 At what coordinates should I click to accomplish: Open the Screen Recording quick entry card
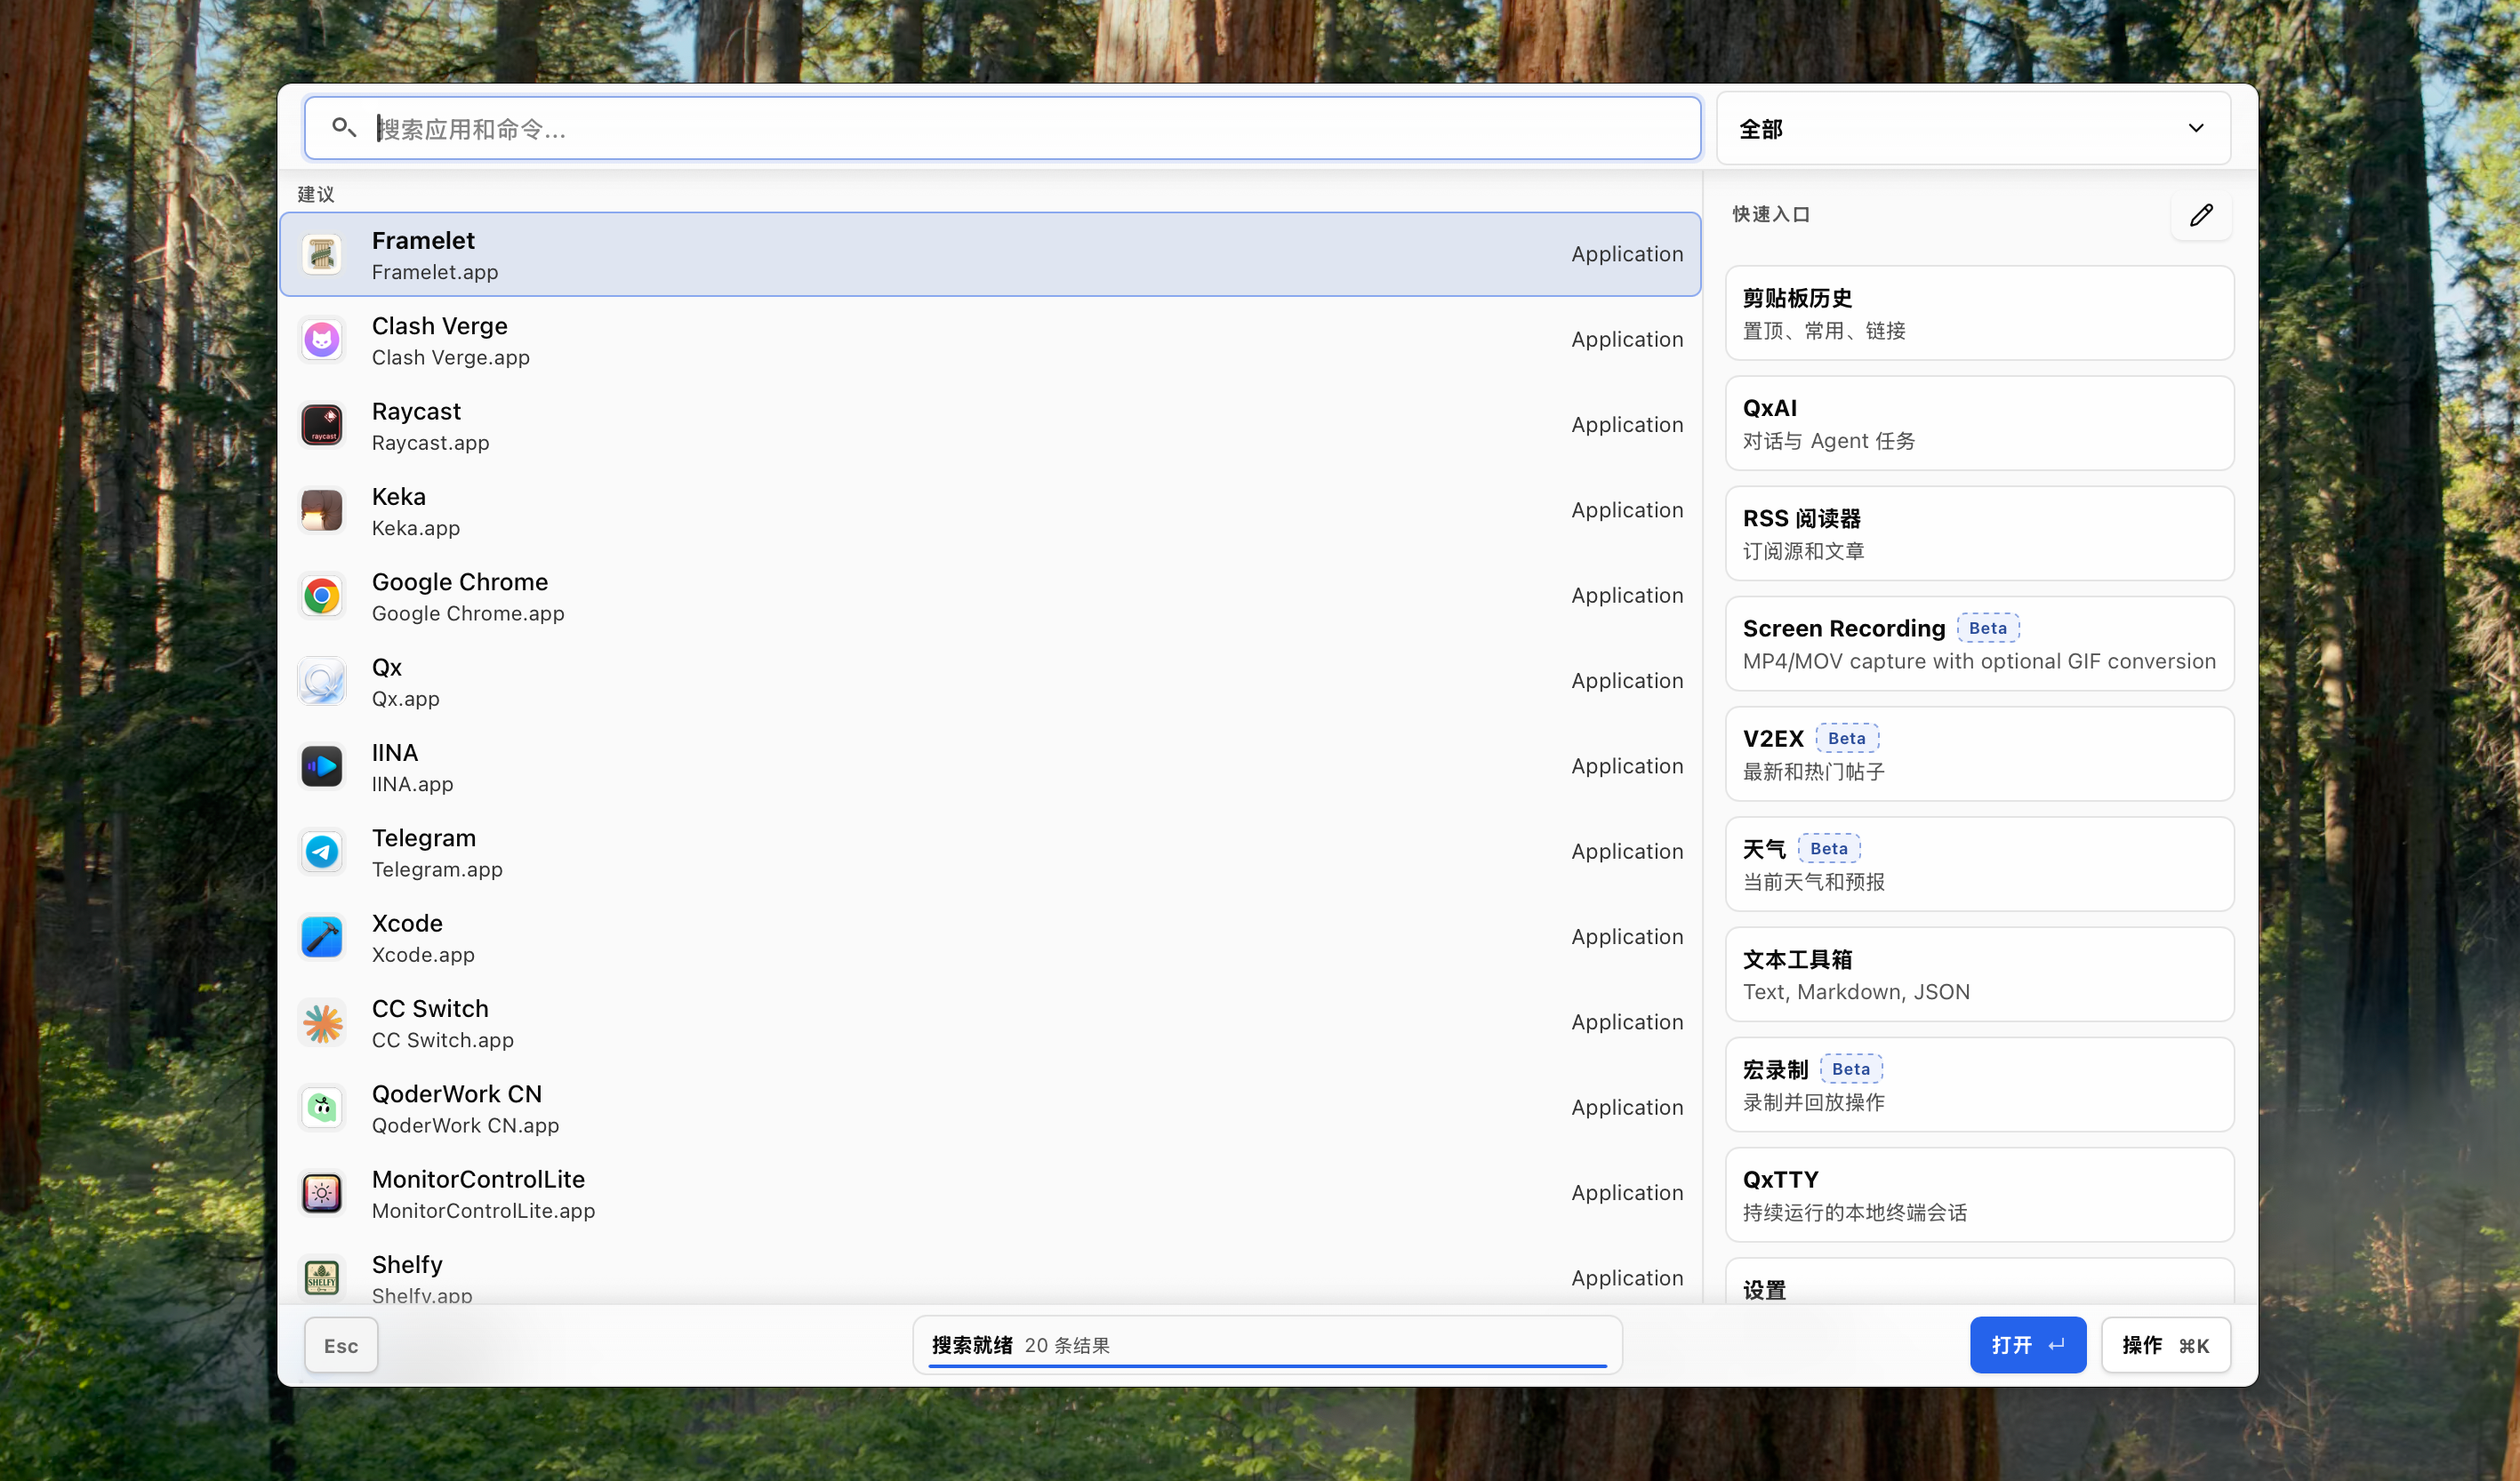coord(1979,644)
